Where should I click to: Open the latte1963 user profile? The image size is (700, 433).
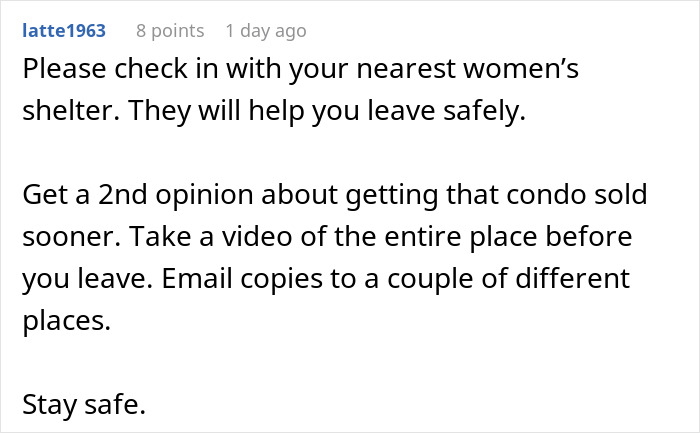tap(63, 30)
